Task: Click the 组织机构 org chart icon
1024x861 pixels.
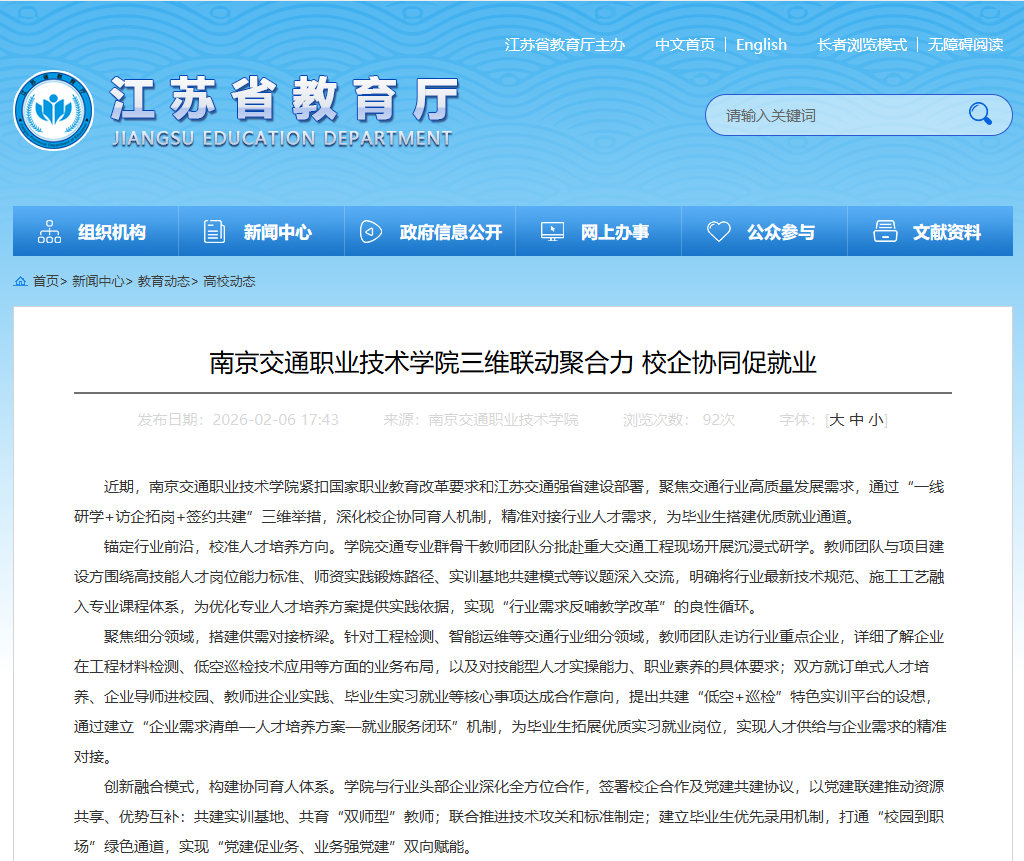Action: tap(49, 232)
